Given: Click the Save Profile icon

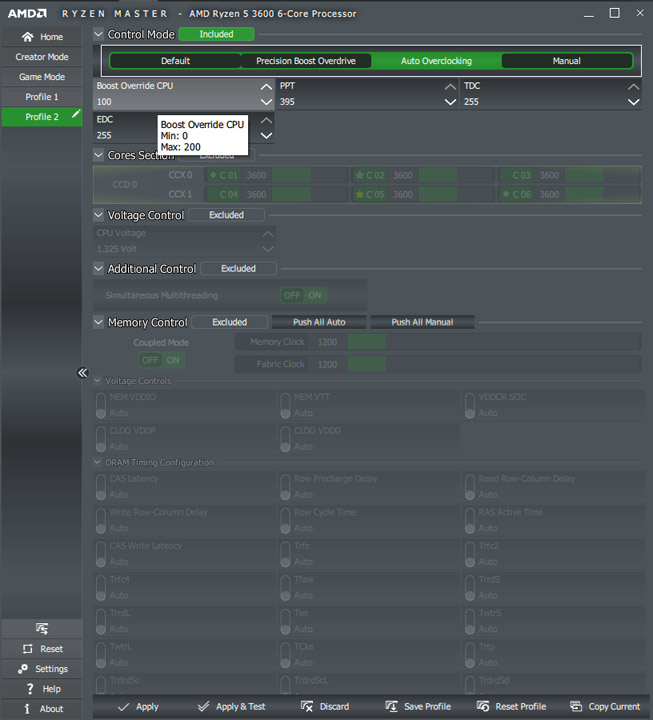Looking at the screenshot, I should (x=391, y=707).
